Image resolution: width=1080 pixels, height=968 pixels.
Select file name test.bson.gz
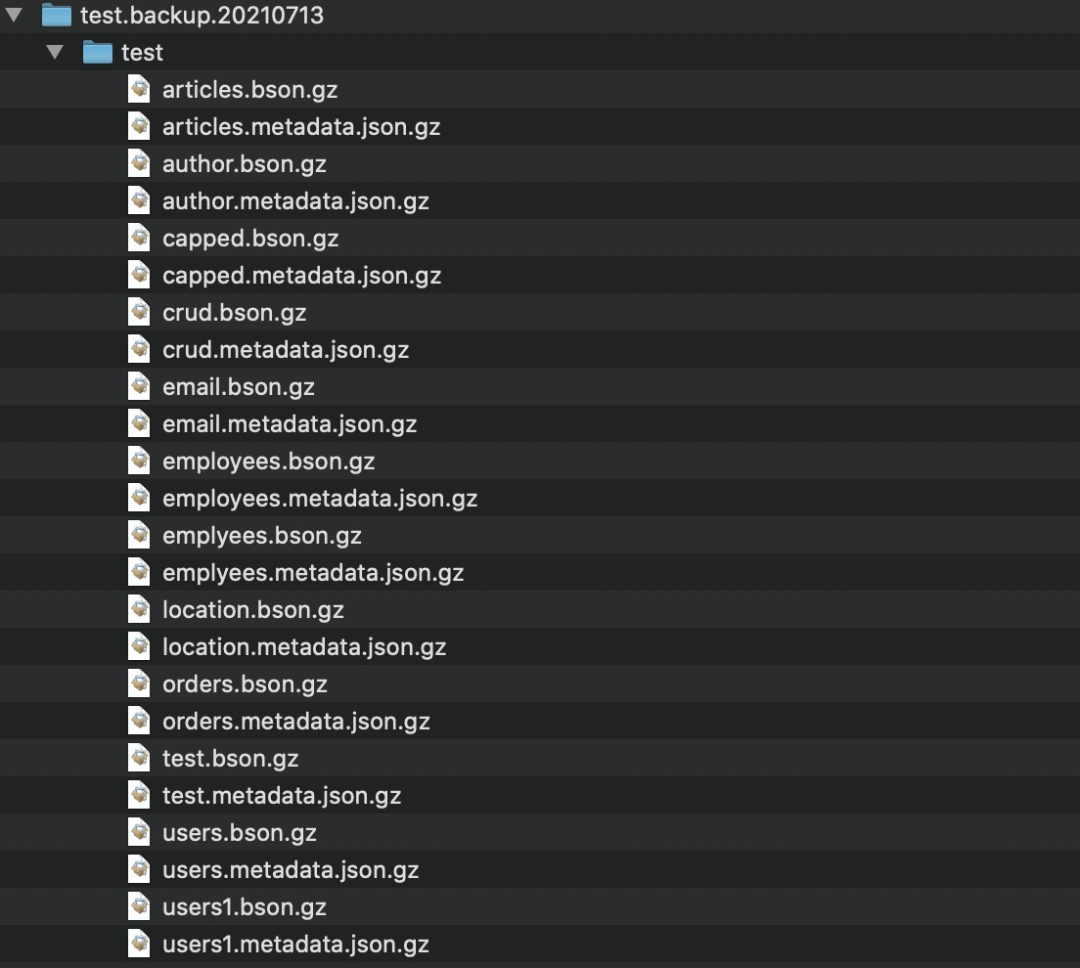point(231,760)
